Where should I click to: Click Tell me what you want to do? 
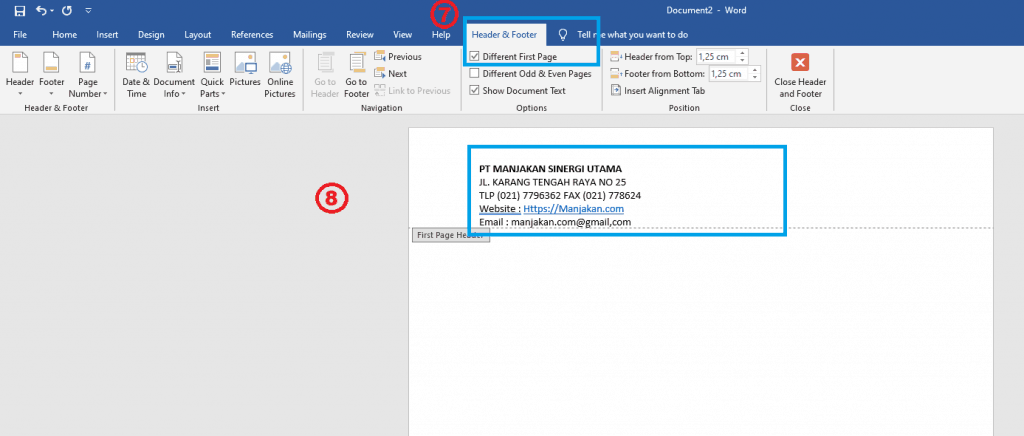[632, 35]
